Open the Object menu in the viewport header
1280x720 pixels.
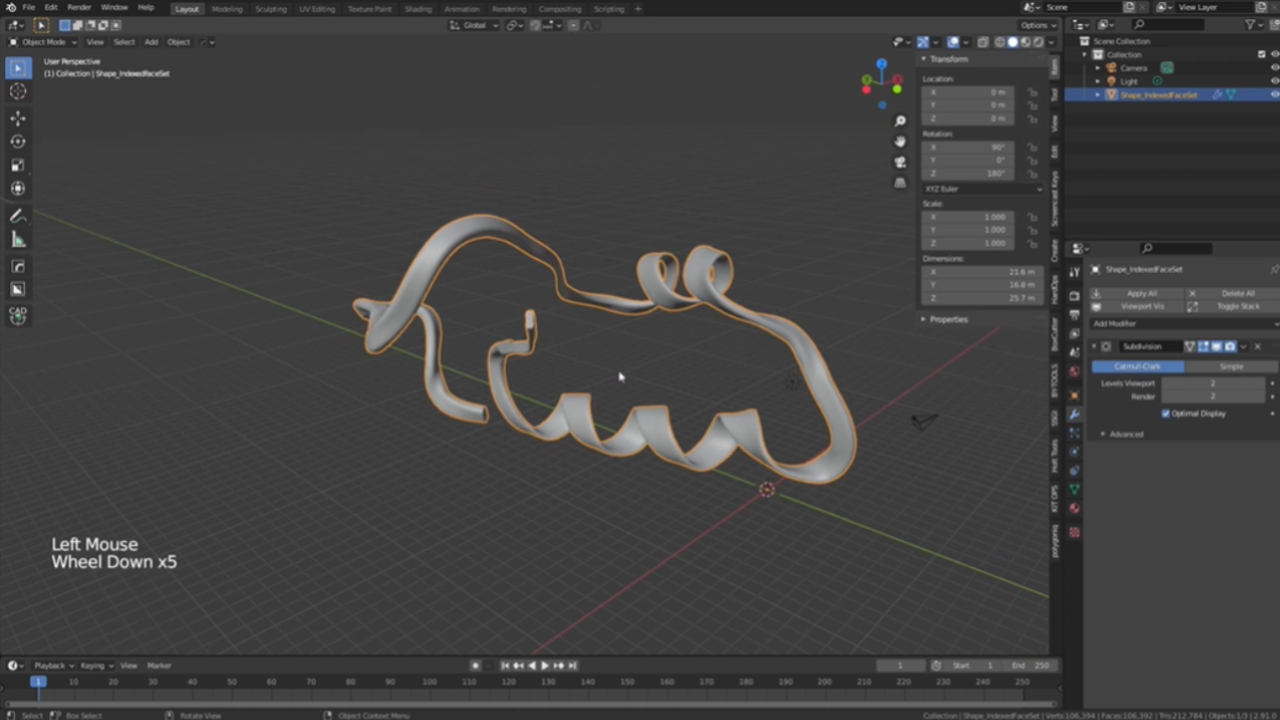[178, 42]
